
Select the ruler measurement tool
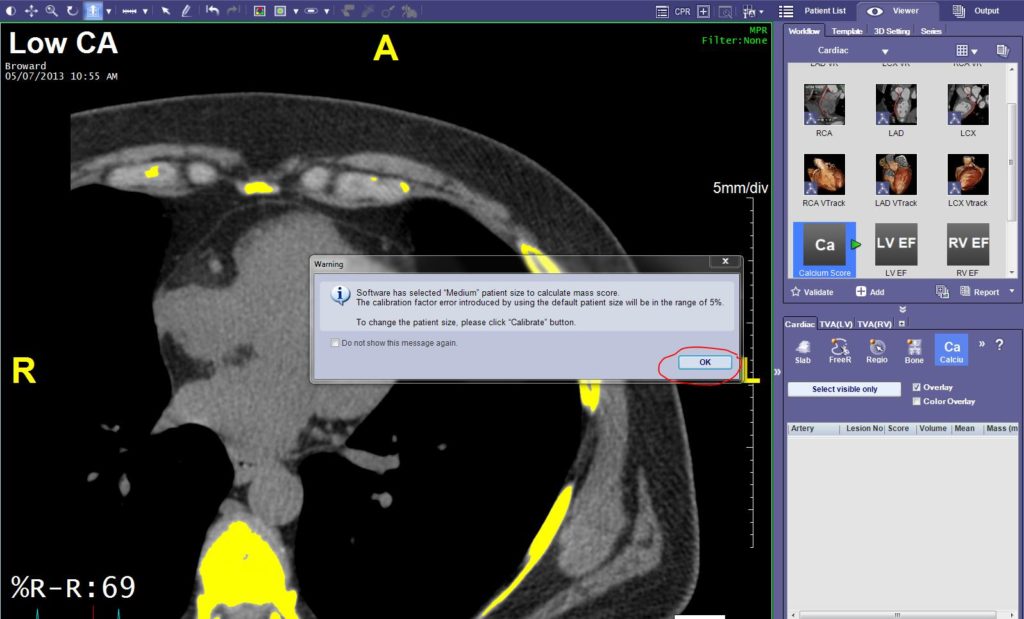[x=130, y=11]
